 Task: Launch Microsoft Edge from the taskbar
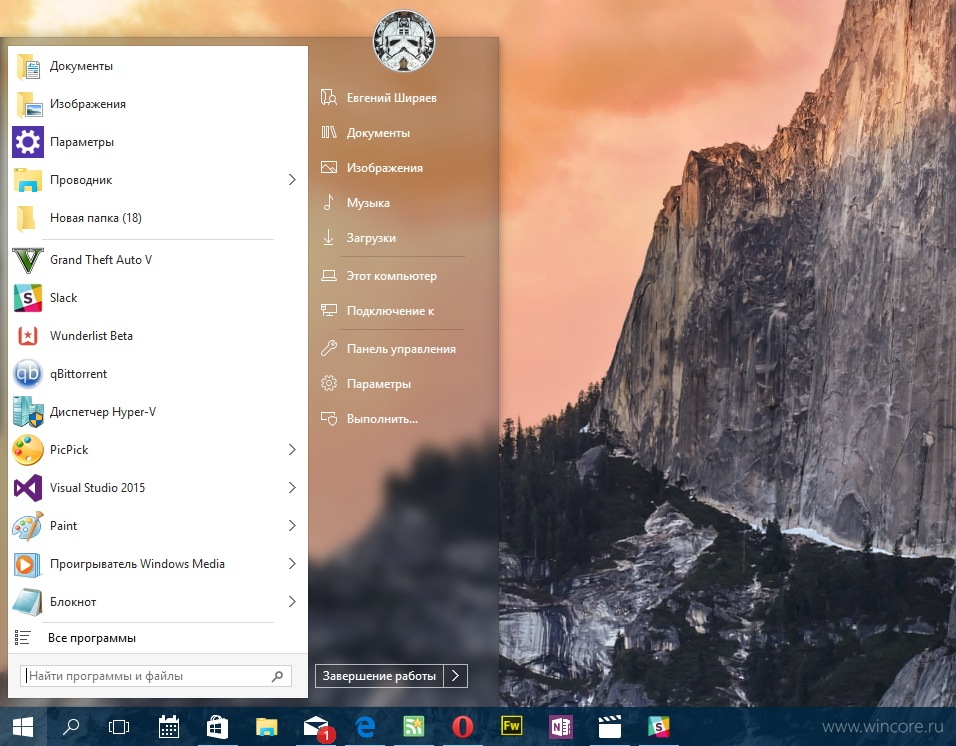(365, 726)
